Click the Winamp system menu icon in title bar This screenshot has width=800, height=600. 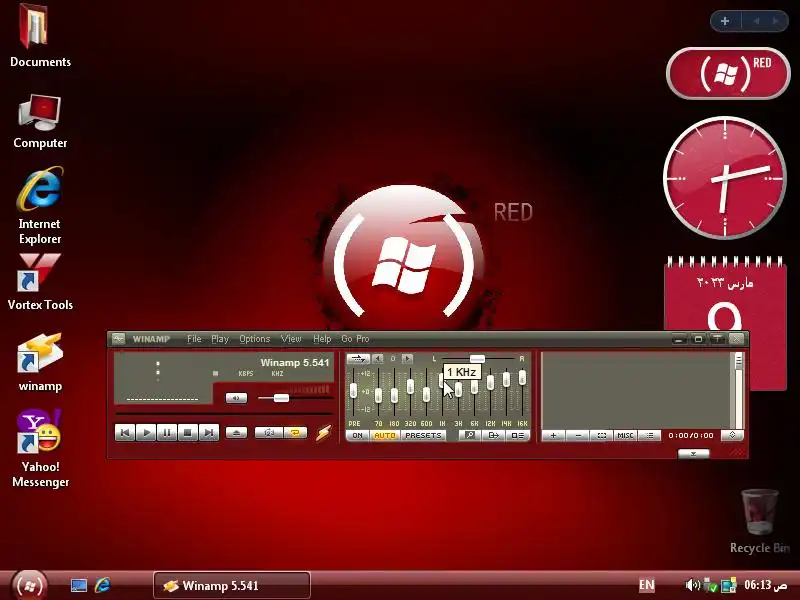click(118, 339)
